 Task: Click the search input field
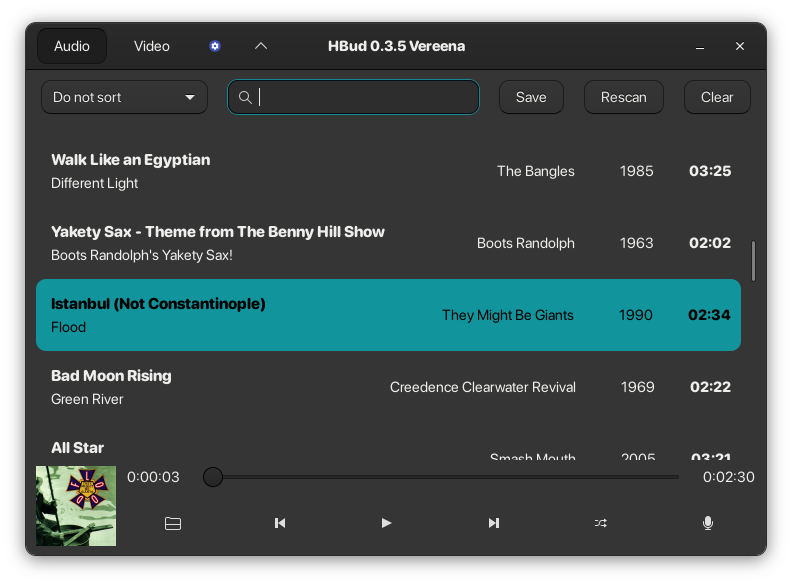click(x=354, y=97)
